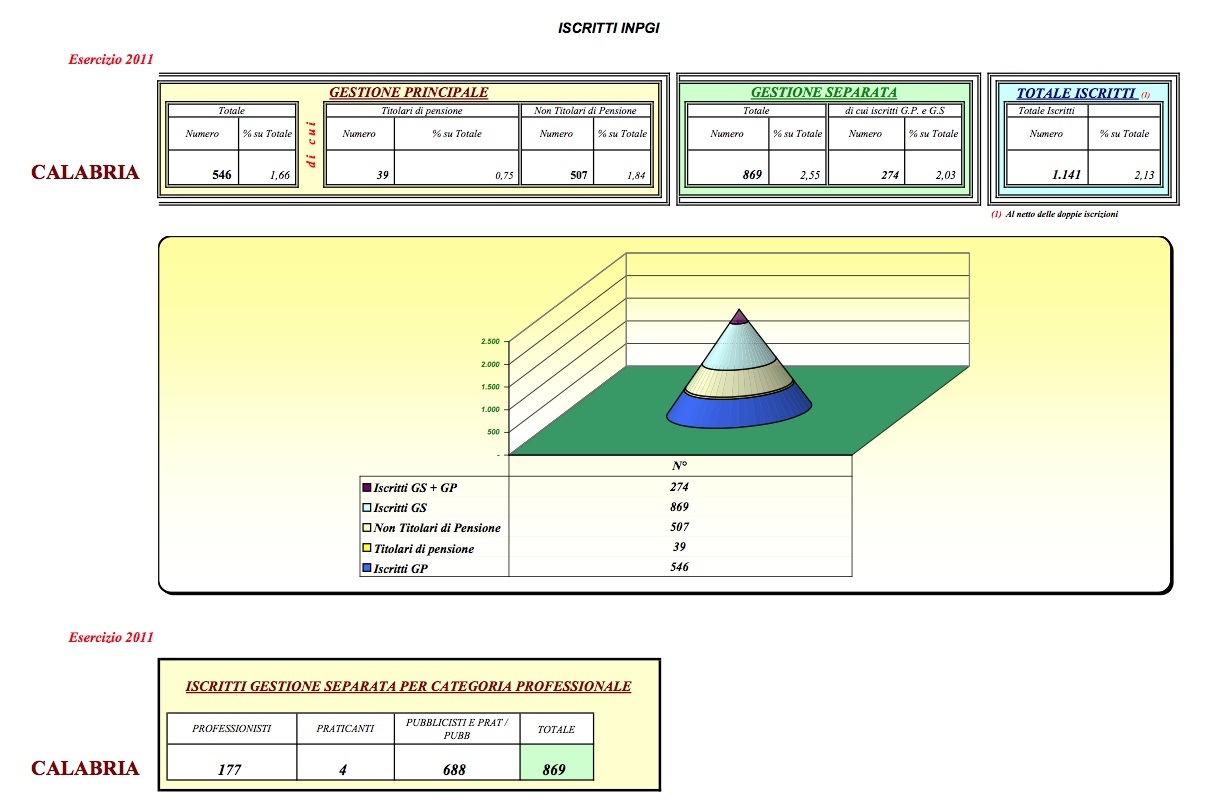
Task: Click the 2.000 chart axis label
Action: [490, 364]
